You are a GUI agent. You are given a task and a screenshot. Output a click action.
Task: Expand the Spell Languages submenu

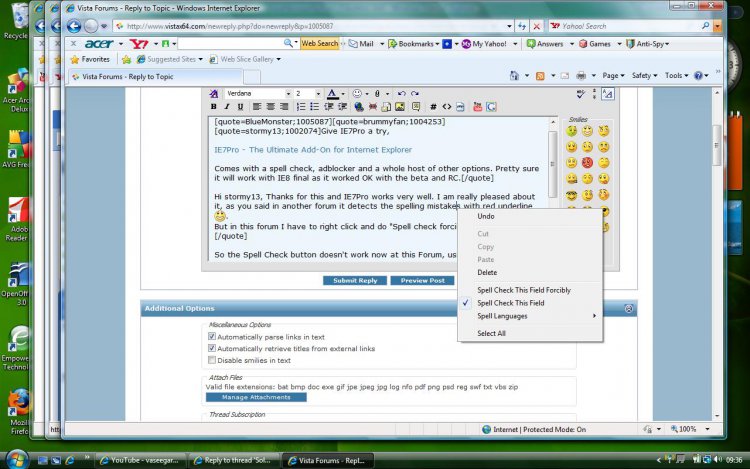530,316
